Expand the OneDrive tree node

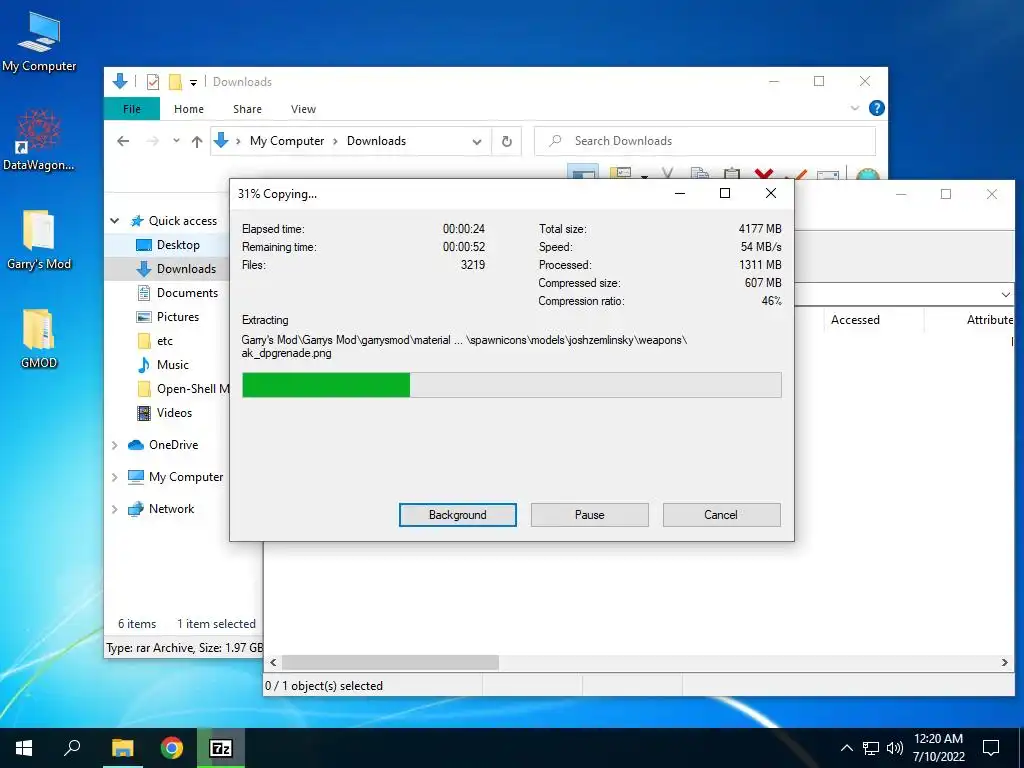pyautogui.click(x=115, y=445)
